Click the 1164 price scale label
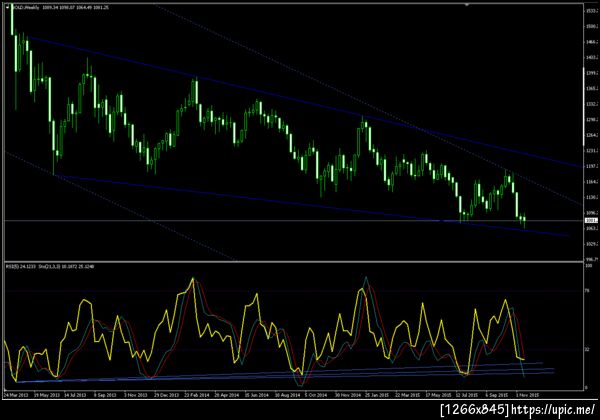The image size is (600, 420). tap(592, 182)
